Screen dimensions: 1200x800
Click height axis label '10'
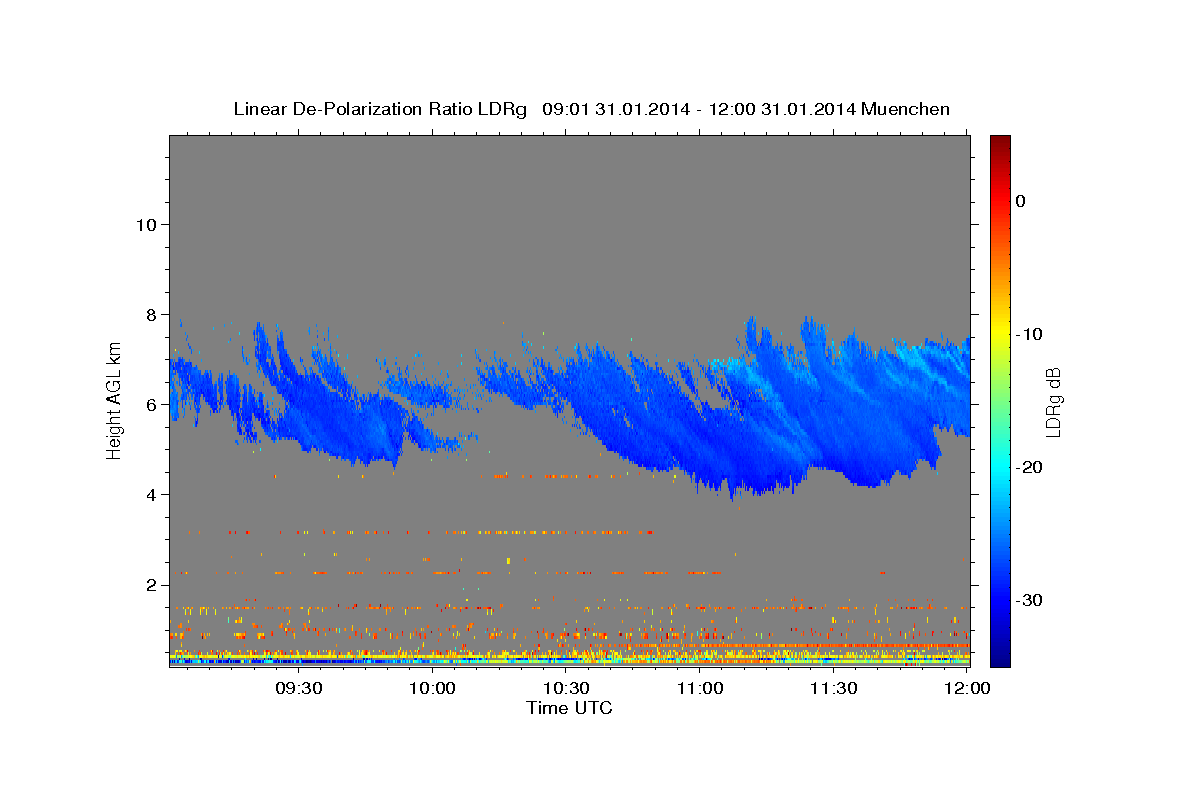[x=145, y=225]
